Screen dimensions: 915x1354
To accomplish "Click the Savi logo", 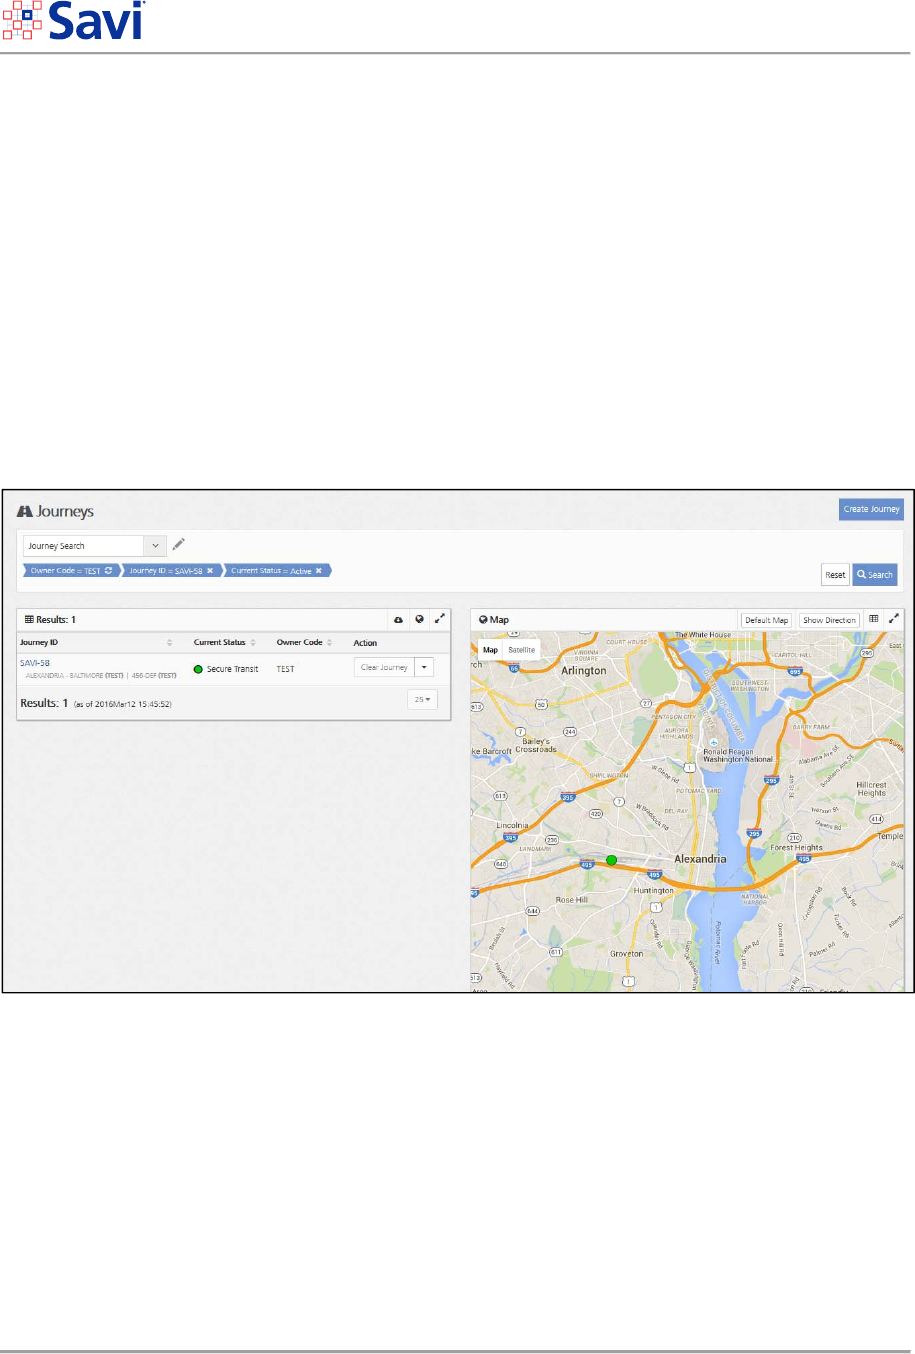I will 74,21.
